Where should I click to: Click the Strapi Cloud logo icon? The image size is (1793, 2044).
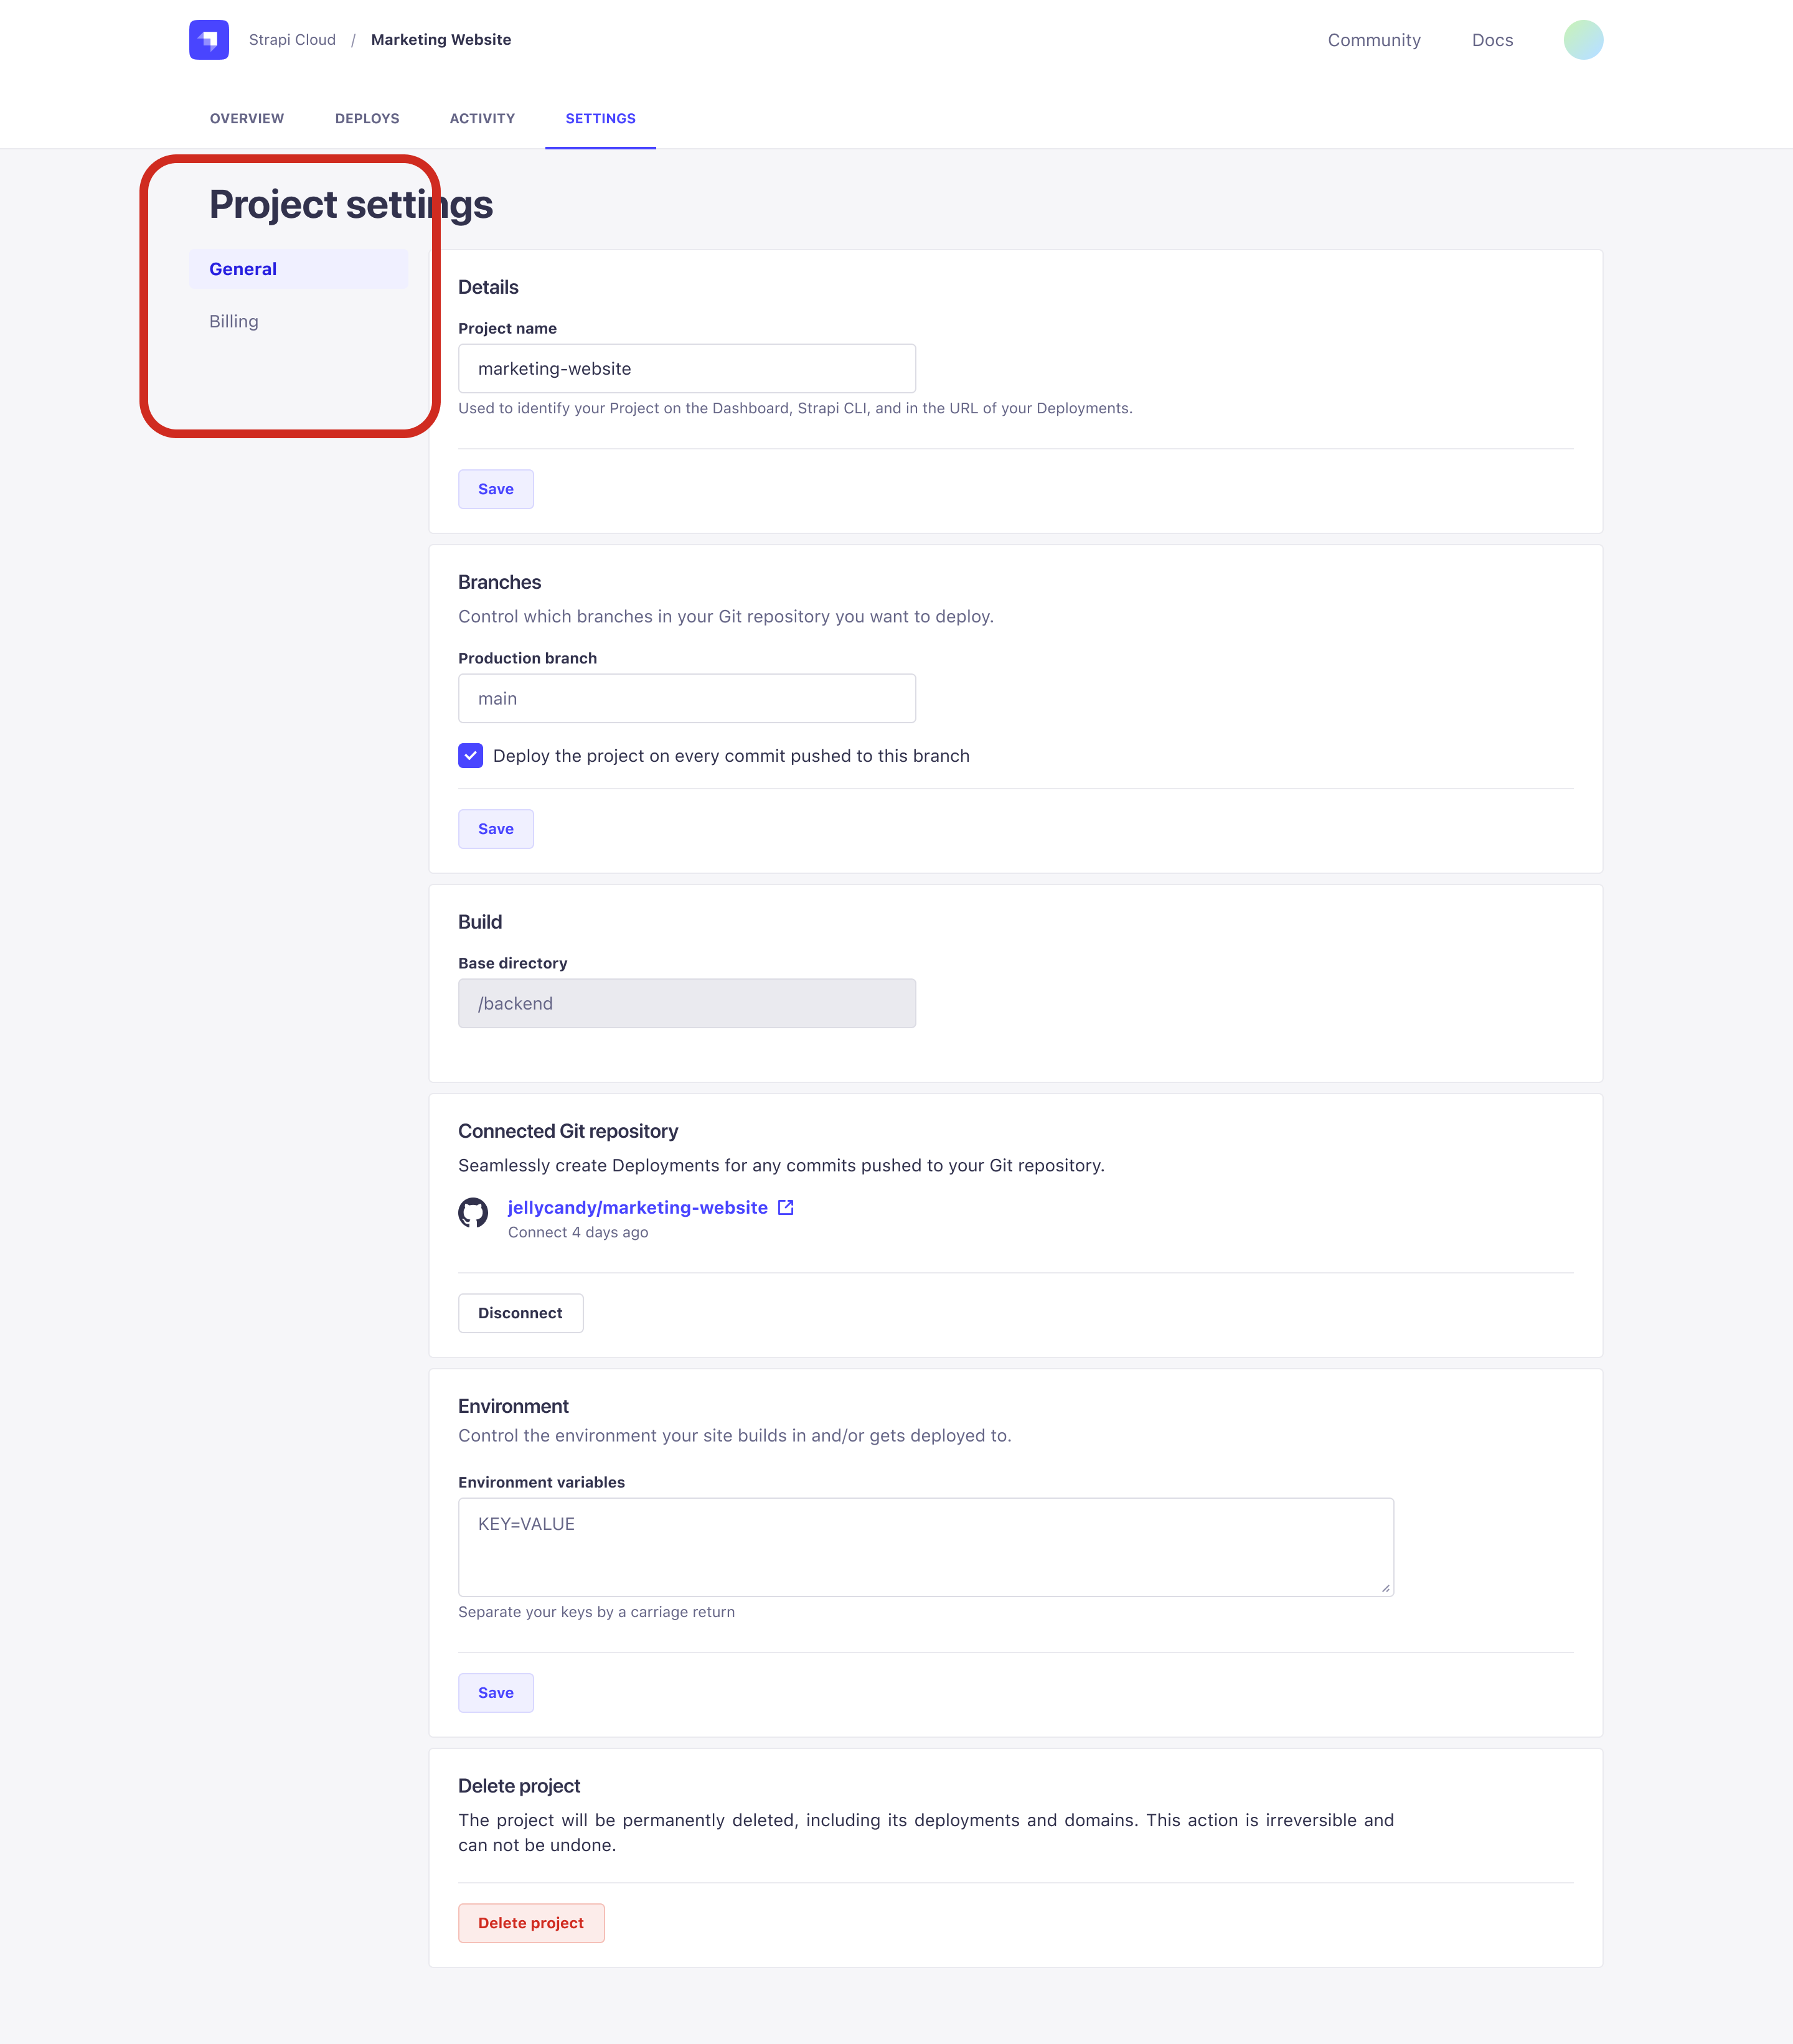(x=209, y=39)
